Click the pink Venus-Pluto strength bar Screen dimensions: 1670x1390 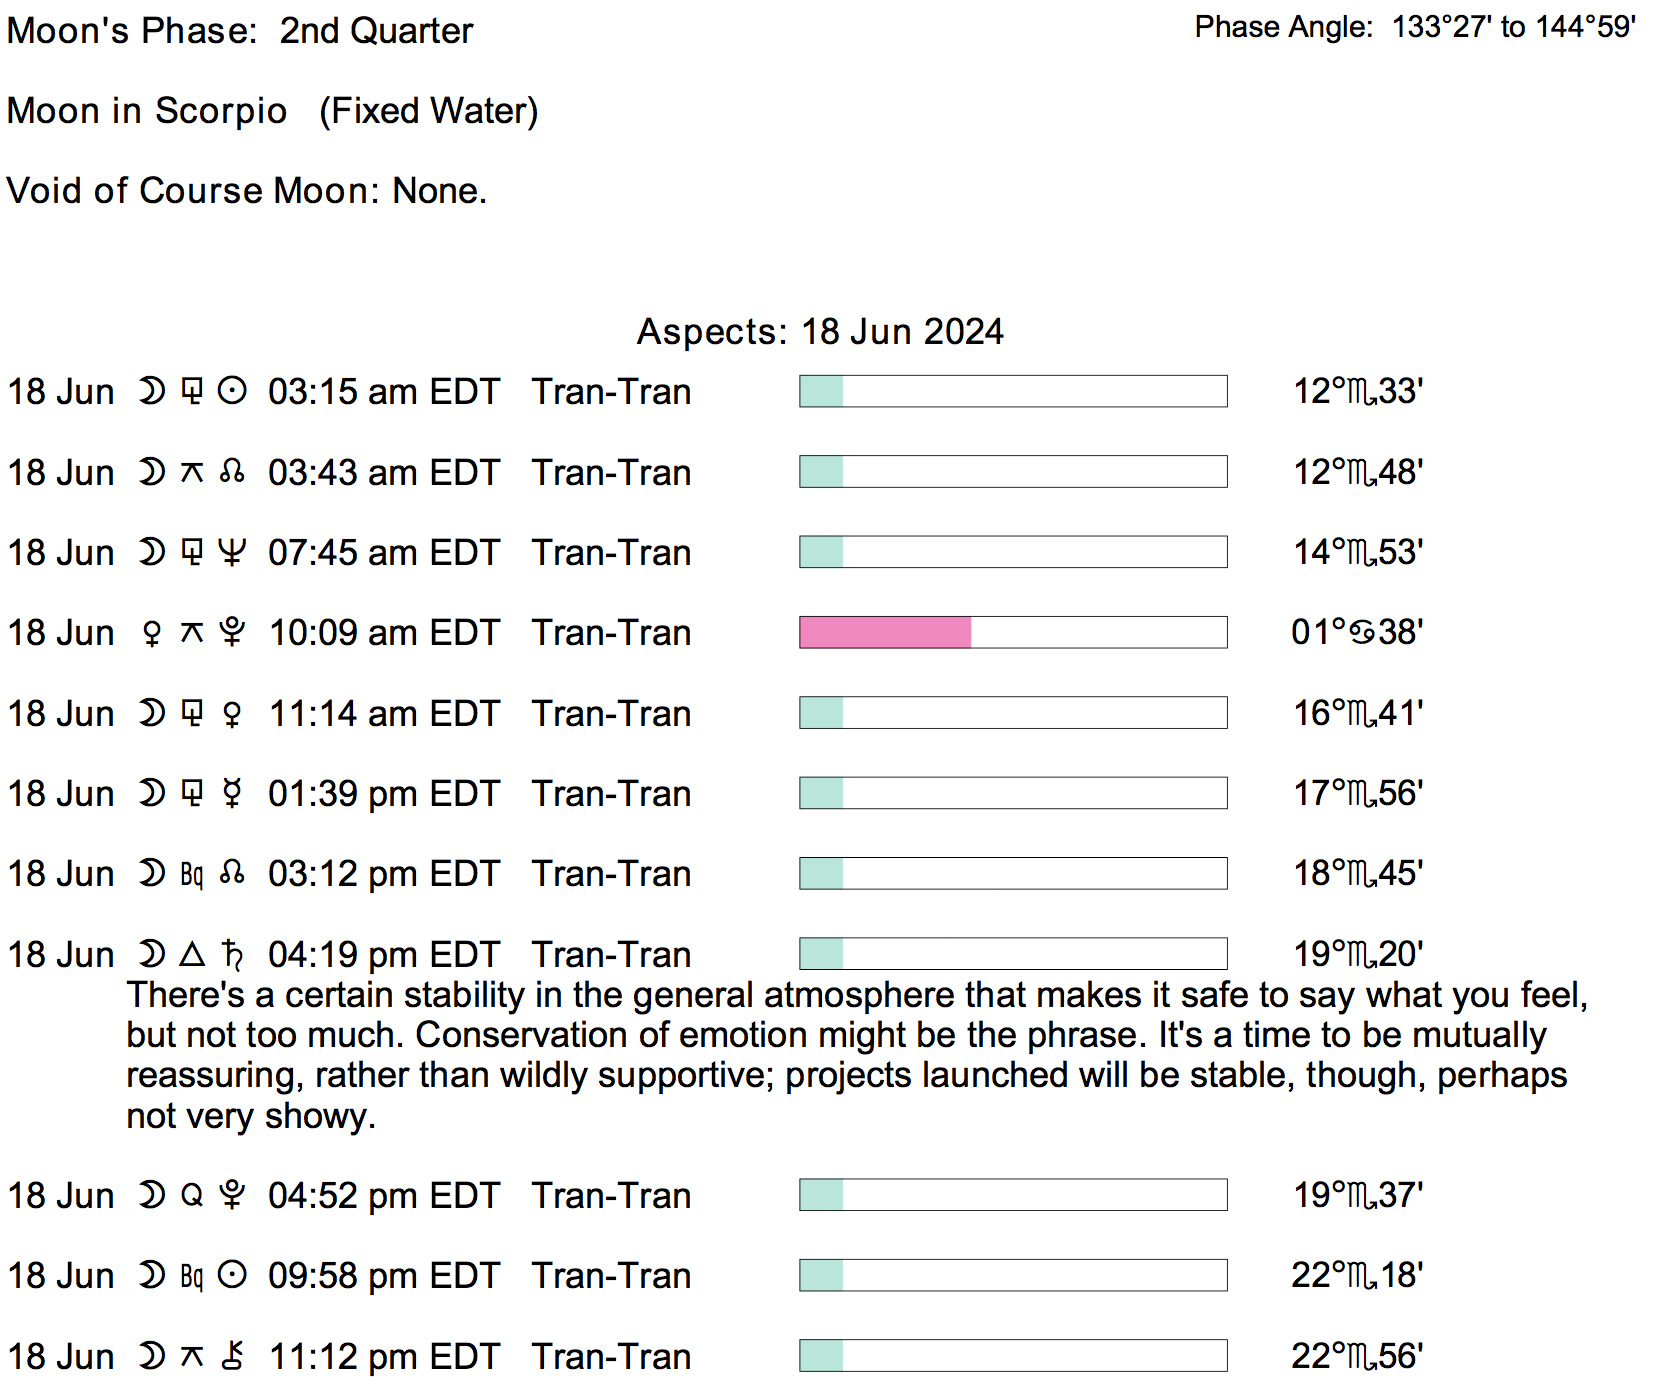[885, 632]
